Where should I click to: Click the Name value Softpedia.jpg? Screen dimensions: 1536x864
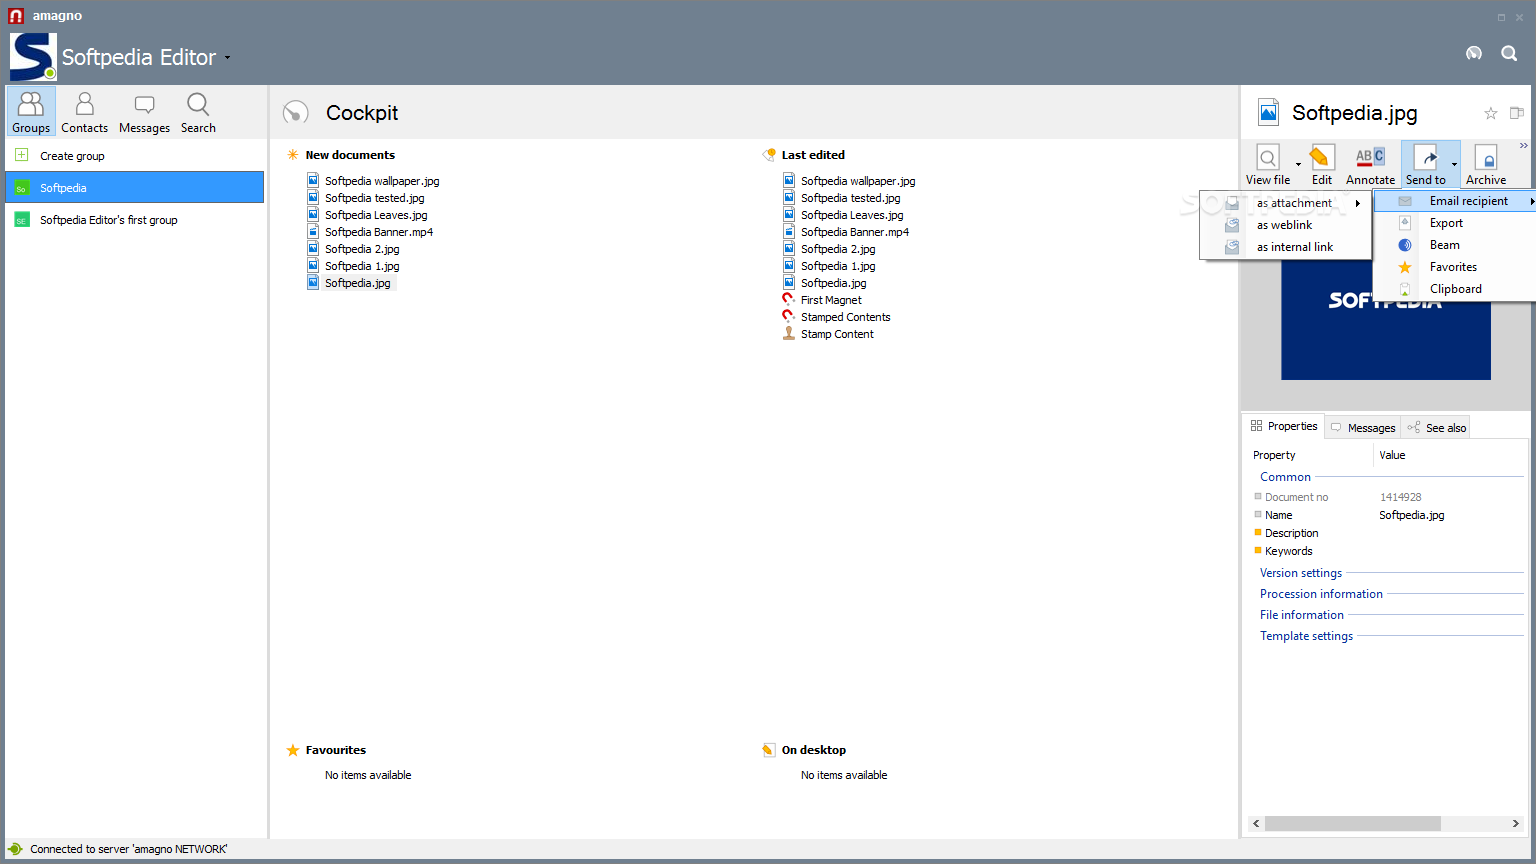[1411, 515]
